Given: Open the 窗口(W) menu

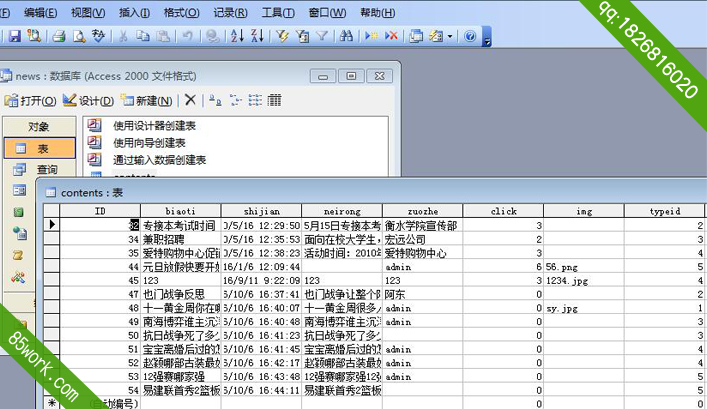Looking at the screenshot, I should pos(327,13).
